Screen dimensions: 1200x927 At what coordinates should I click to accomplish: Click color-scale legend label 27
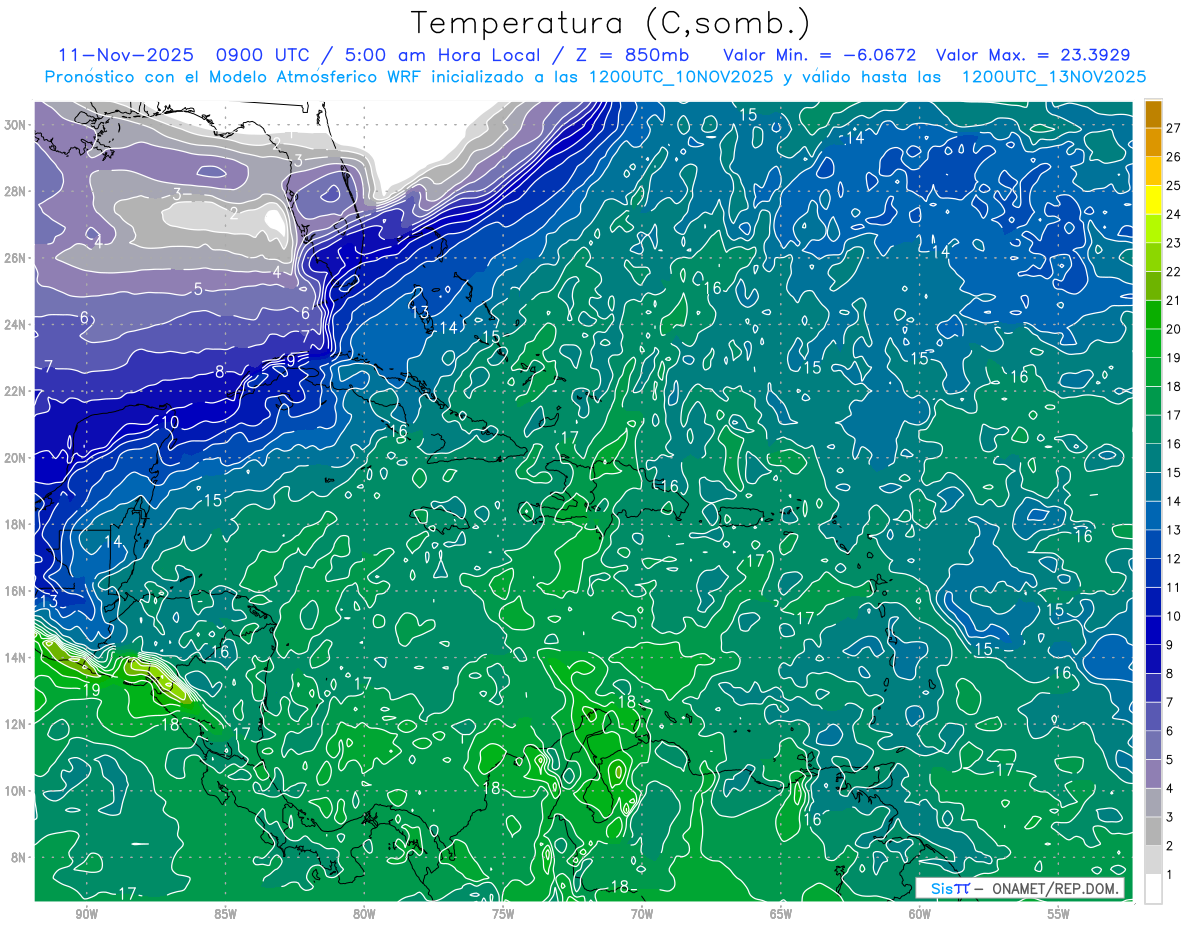1173,128
